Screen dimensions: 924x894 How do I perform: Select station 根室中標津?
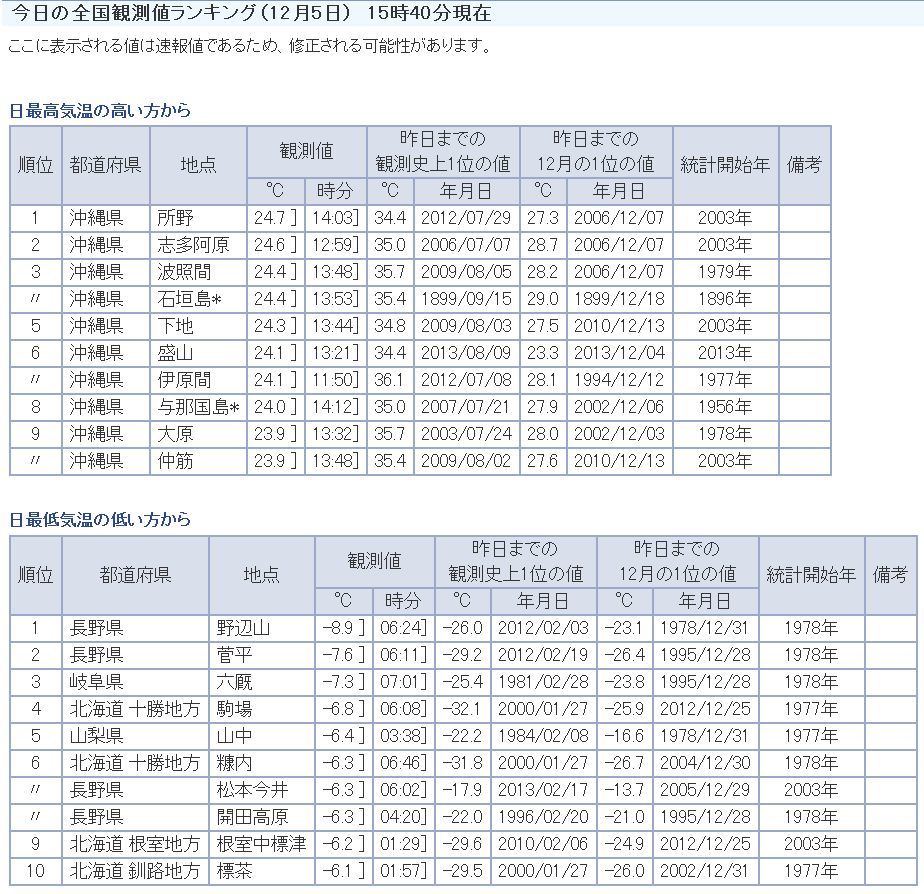point(261,844)
